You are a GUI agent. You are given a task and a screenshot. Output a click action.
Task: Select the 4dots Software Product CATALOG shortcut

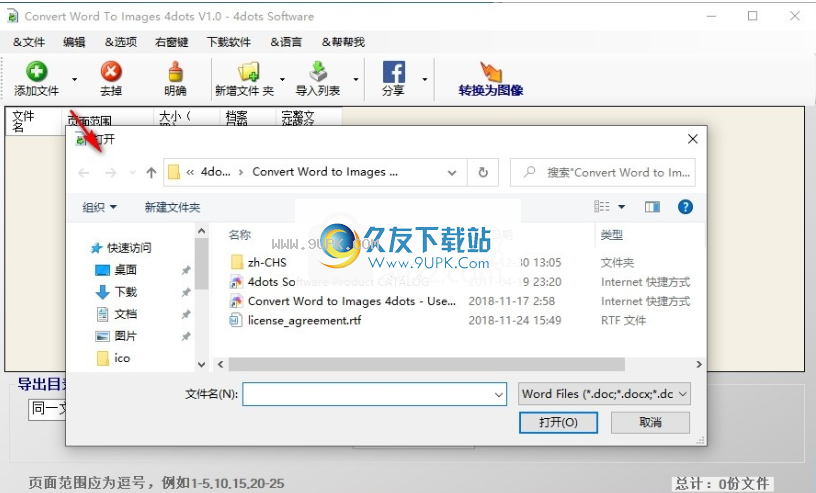pos(329,282)
